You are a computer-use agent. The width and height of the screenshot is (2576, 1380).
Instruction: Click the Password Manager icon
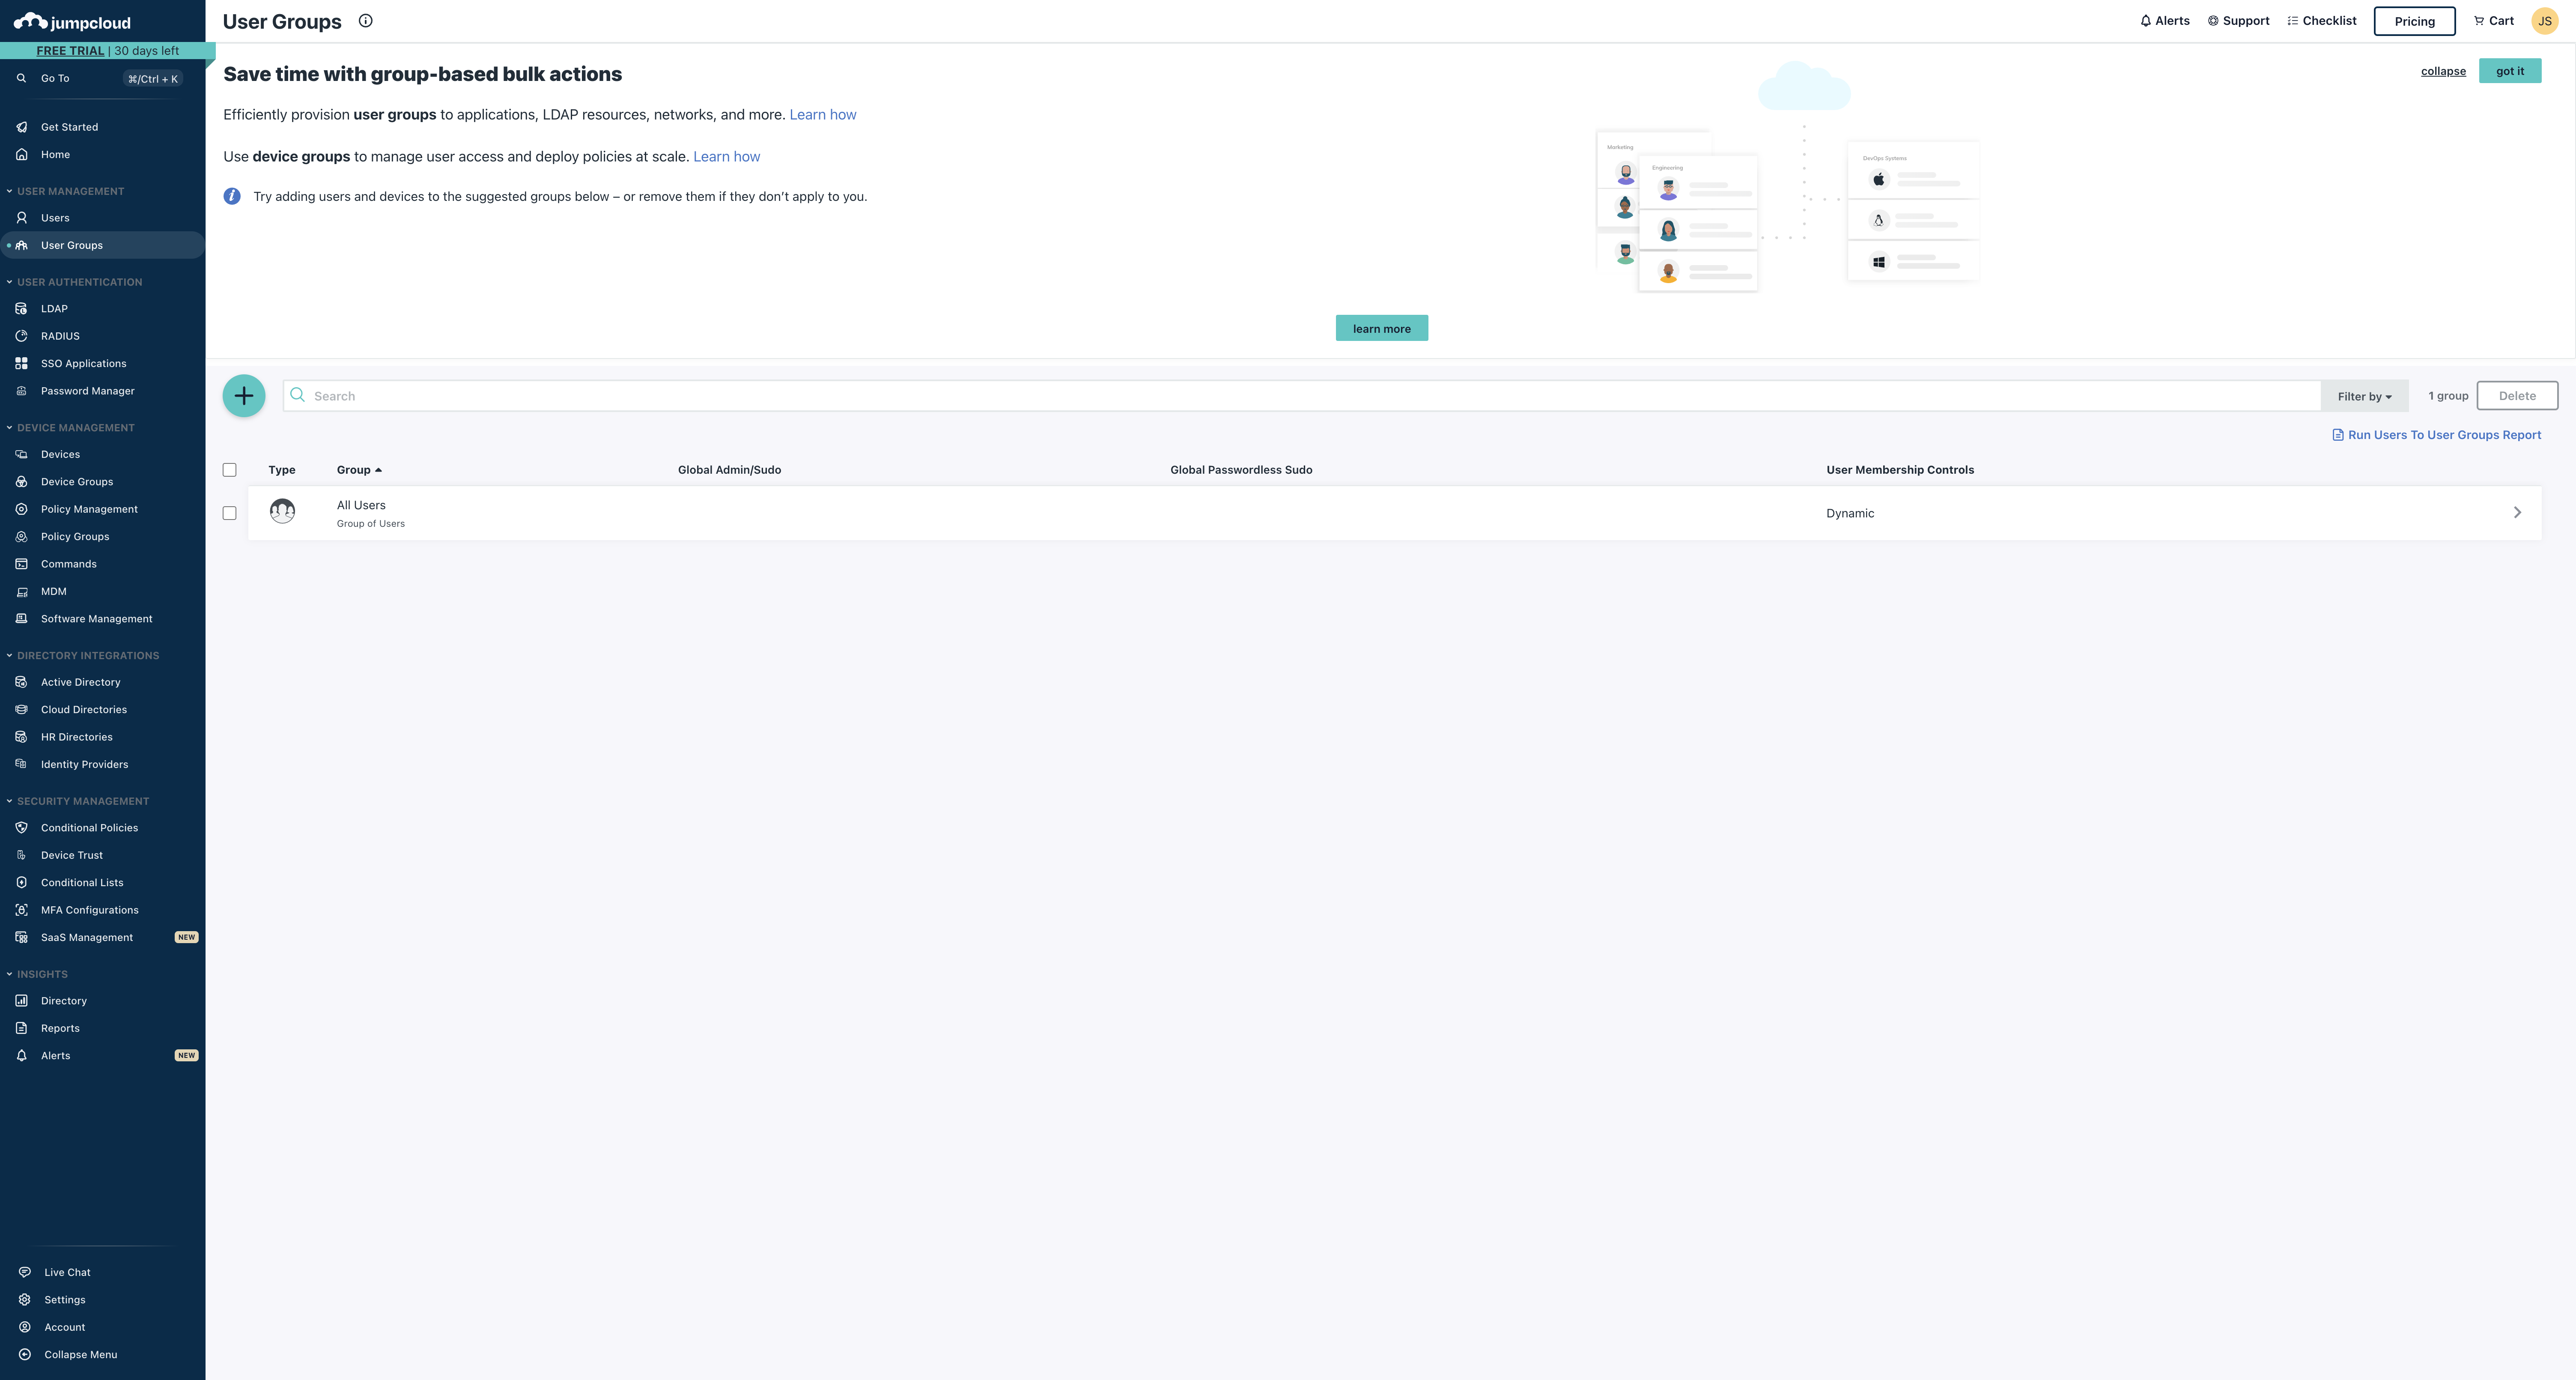pyautogui.click(x=21, y=391)
